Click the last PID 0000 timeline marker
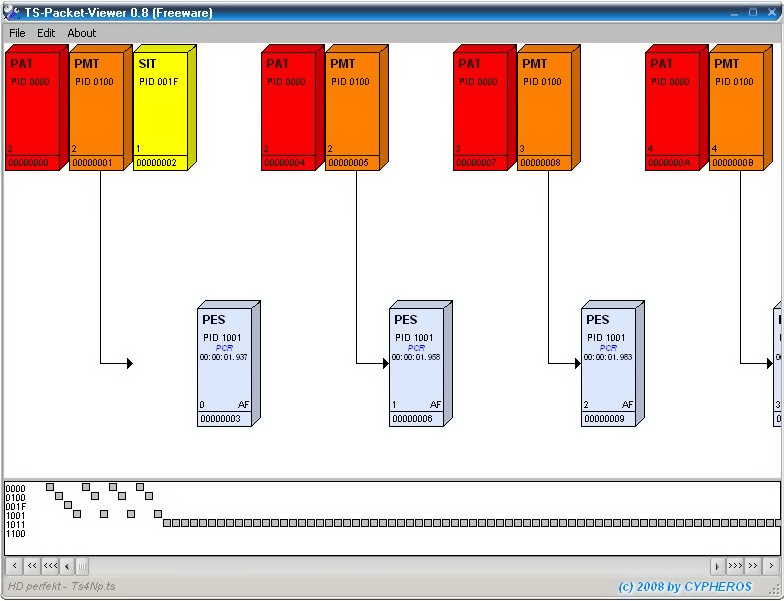The width and height of the screenshot is (784, 601). pyautogui.click(x=140, y=487)
